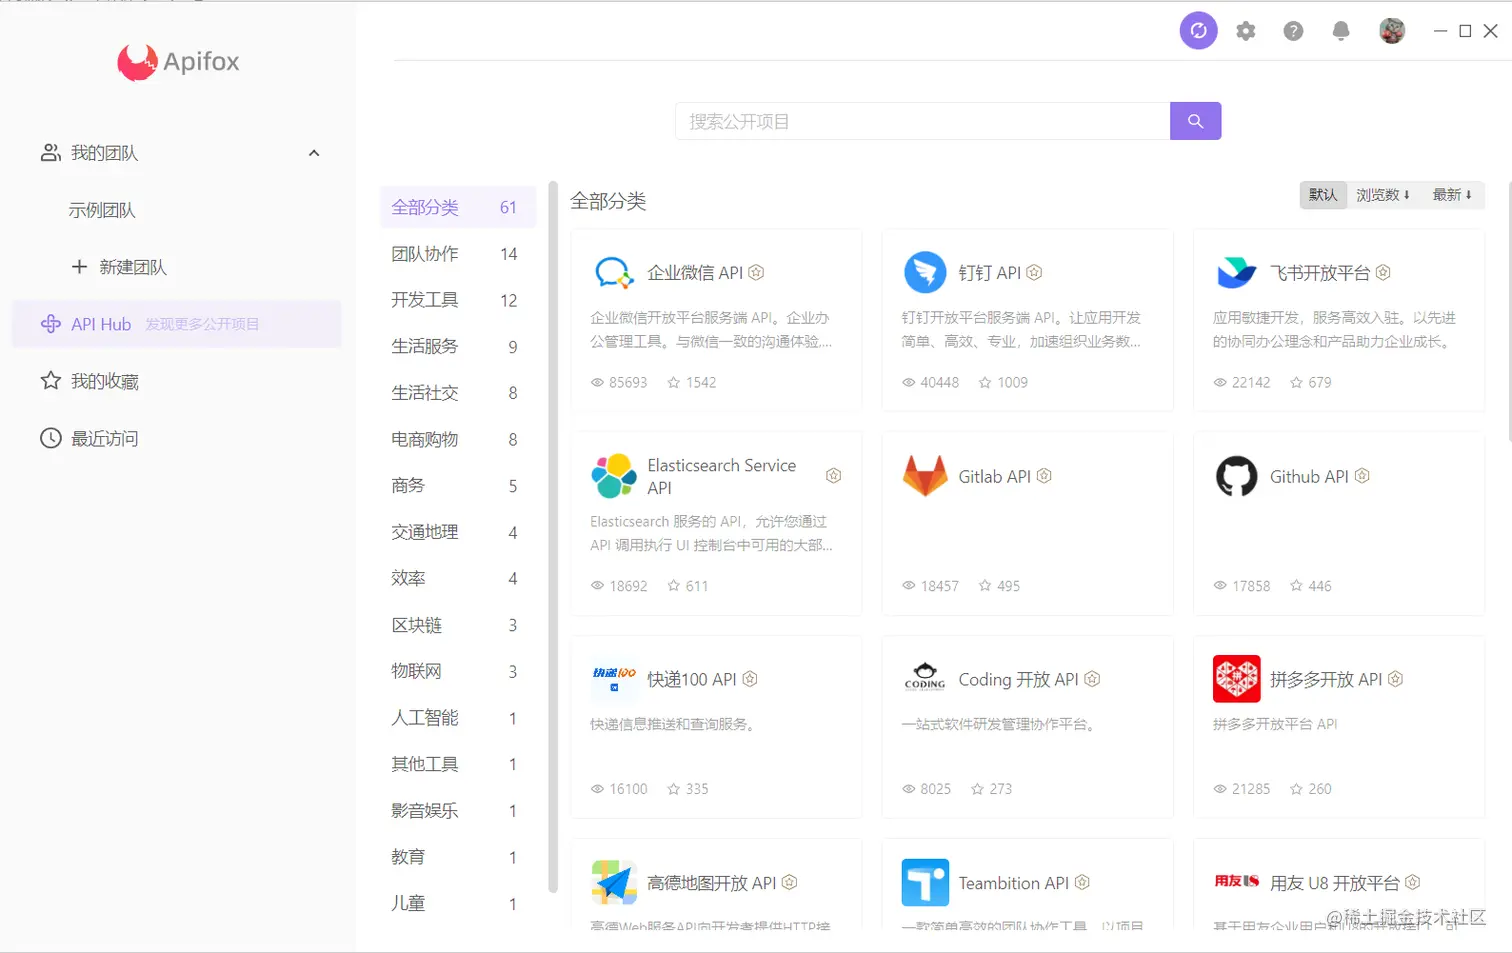1512x953 pixels.
Task: Click 拼多多开放平台 API description text
Action: click(1275, 724)
